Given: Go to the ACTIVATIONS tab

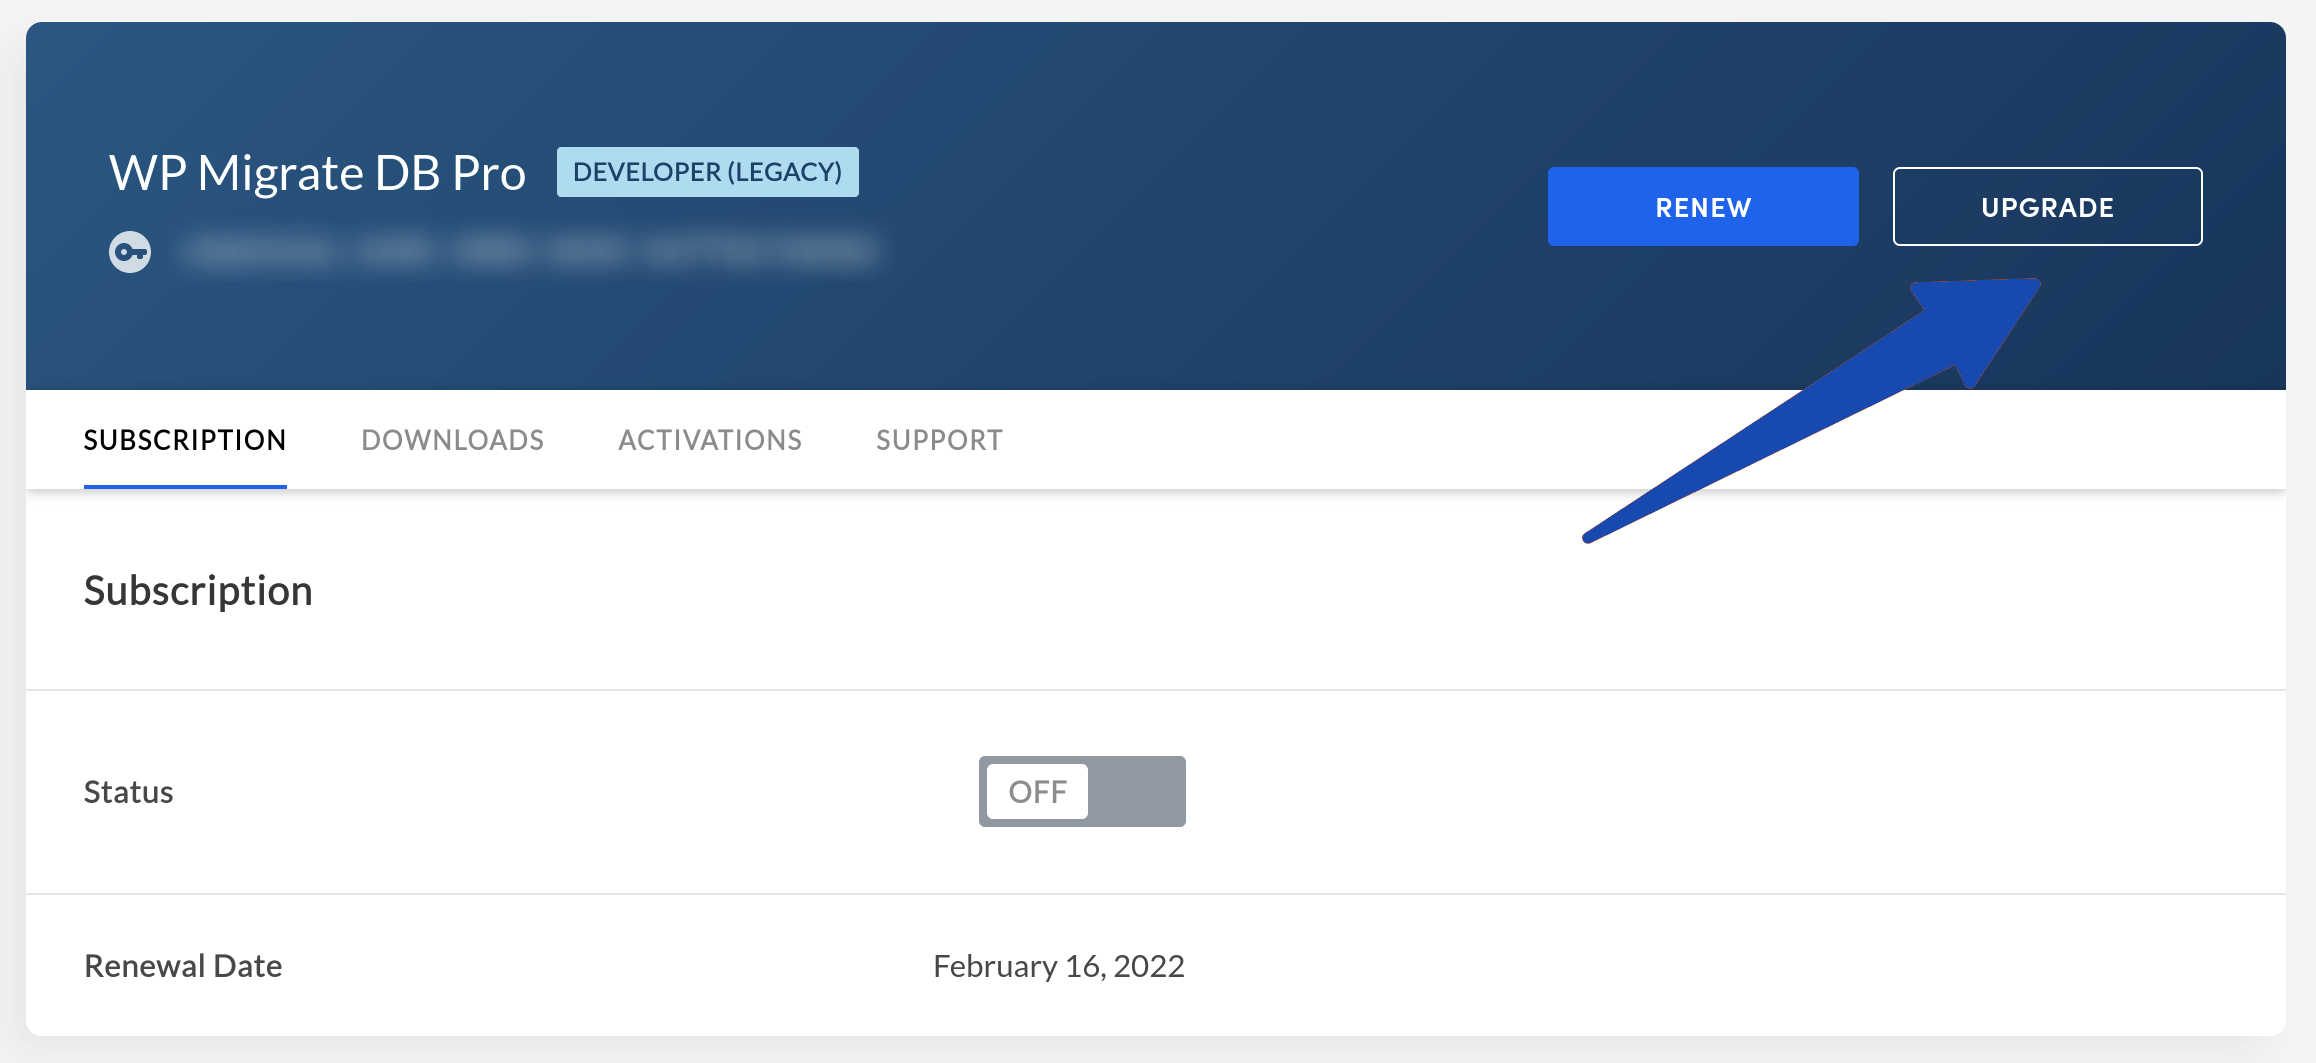Looking at the screenshot, I should coord(710,440).
